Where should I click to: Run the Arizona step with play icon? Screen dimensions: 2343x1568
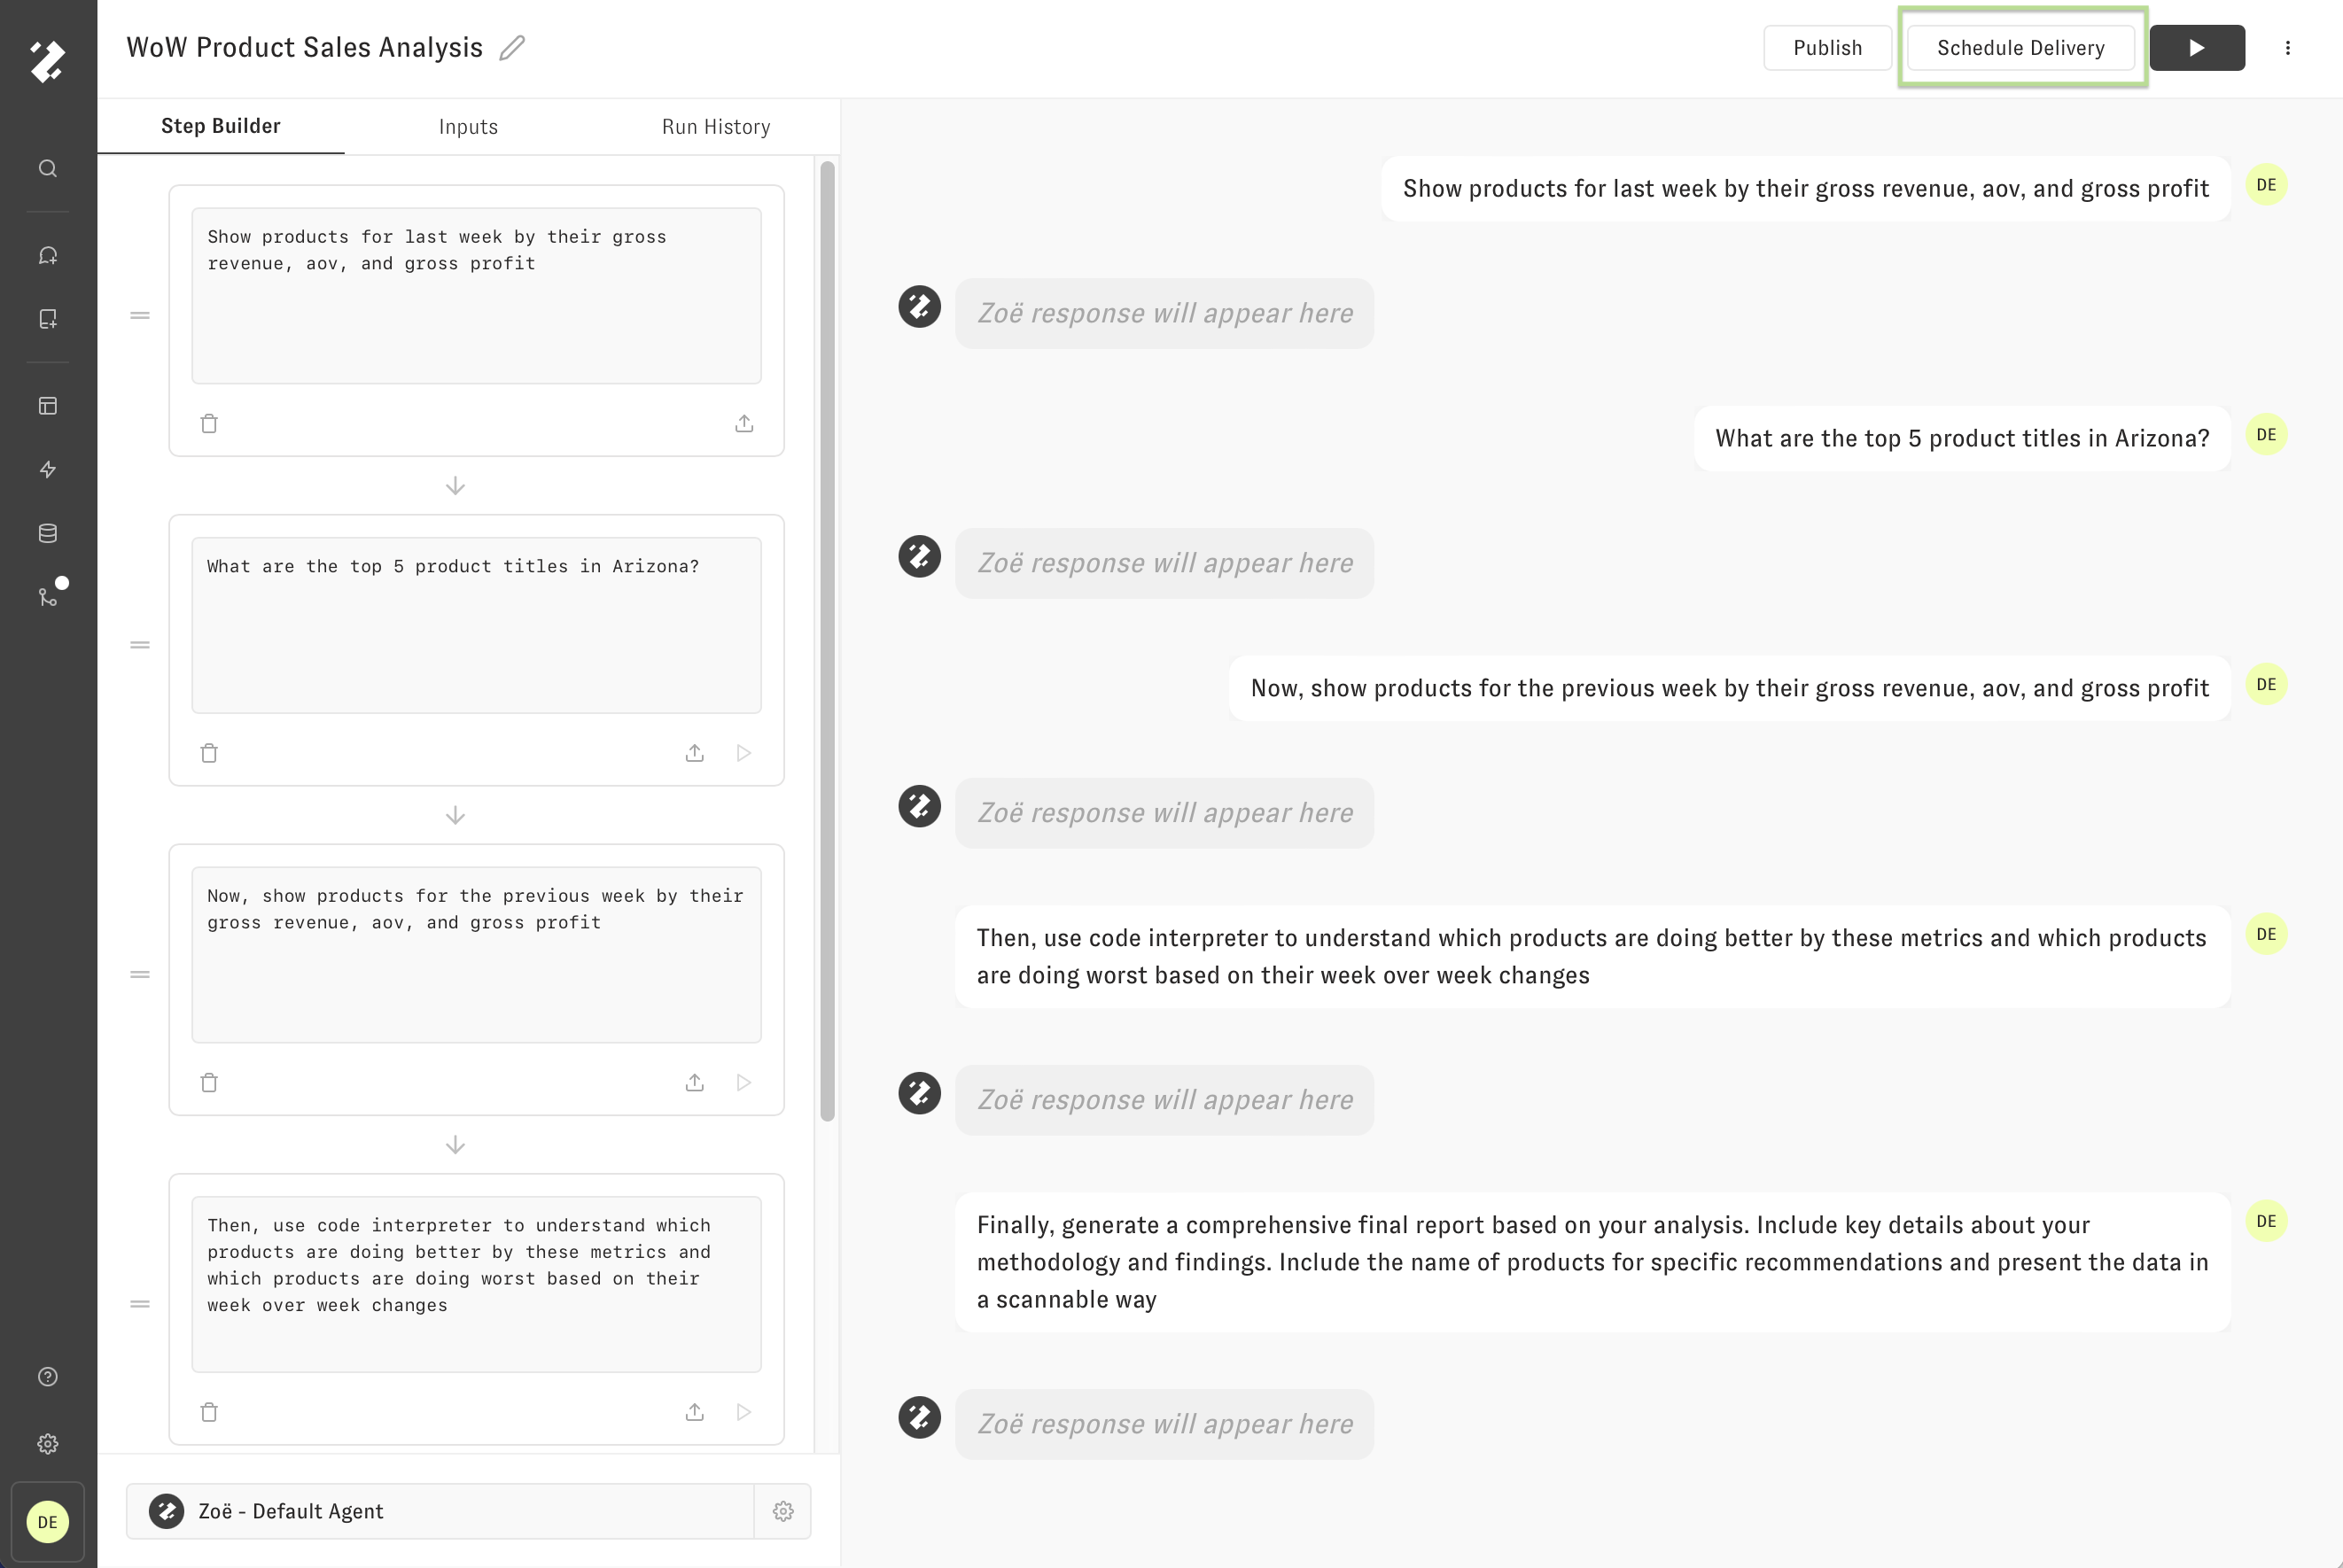pyautogui.click(x=744, y=752)
